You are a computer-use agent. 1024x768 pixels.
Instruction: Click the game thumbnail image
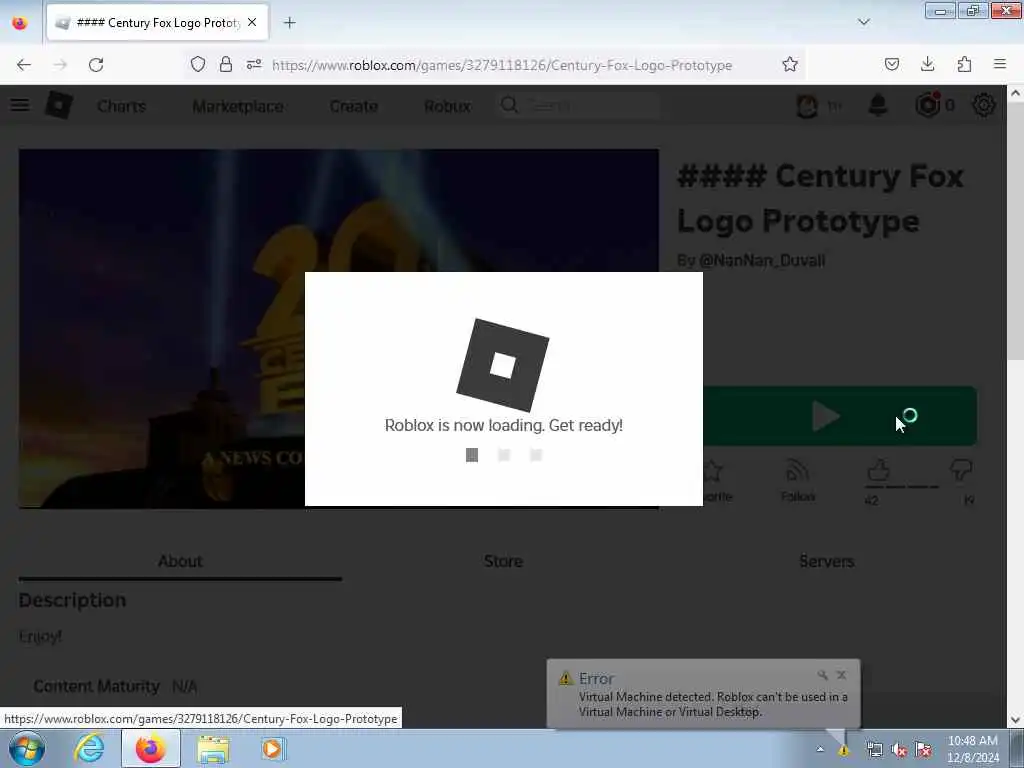(x=338, y=328)
